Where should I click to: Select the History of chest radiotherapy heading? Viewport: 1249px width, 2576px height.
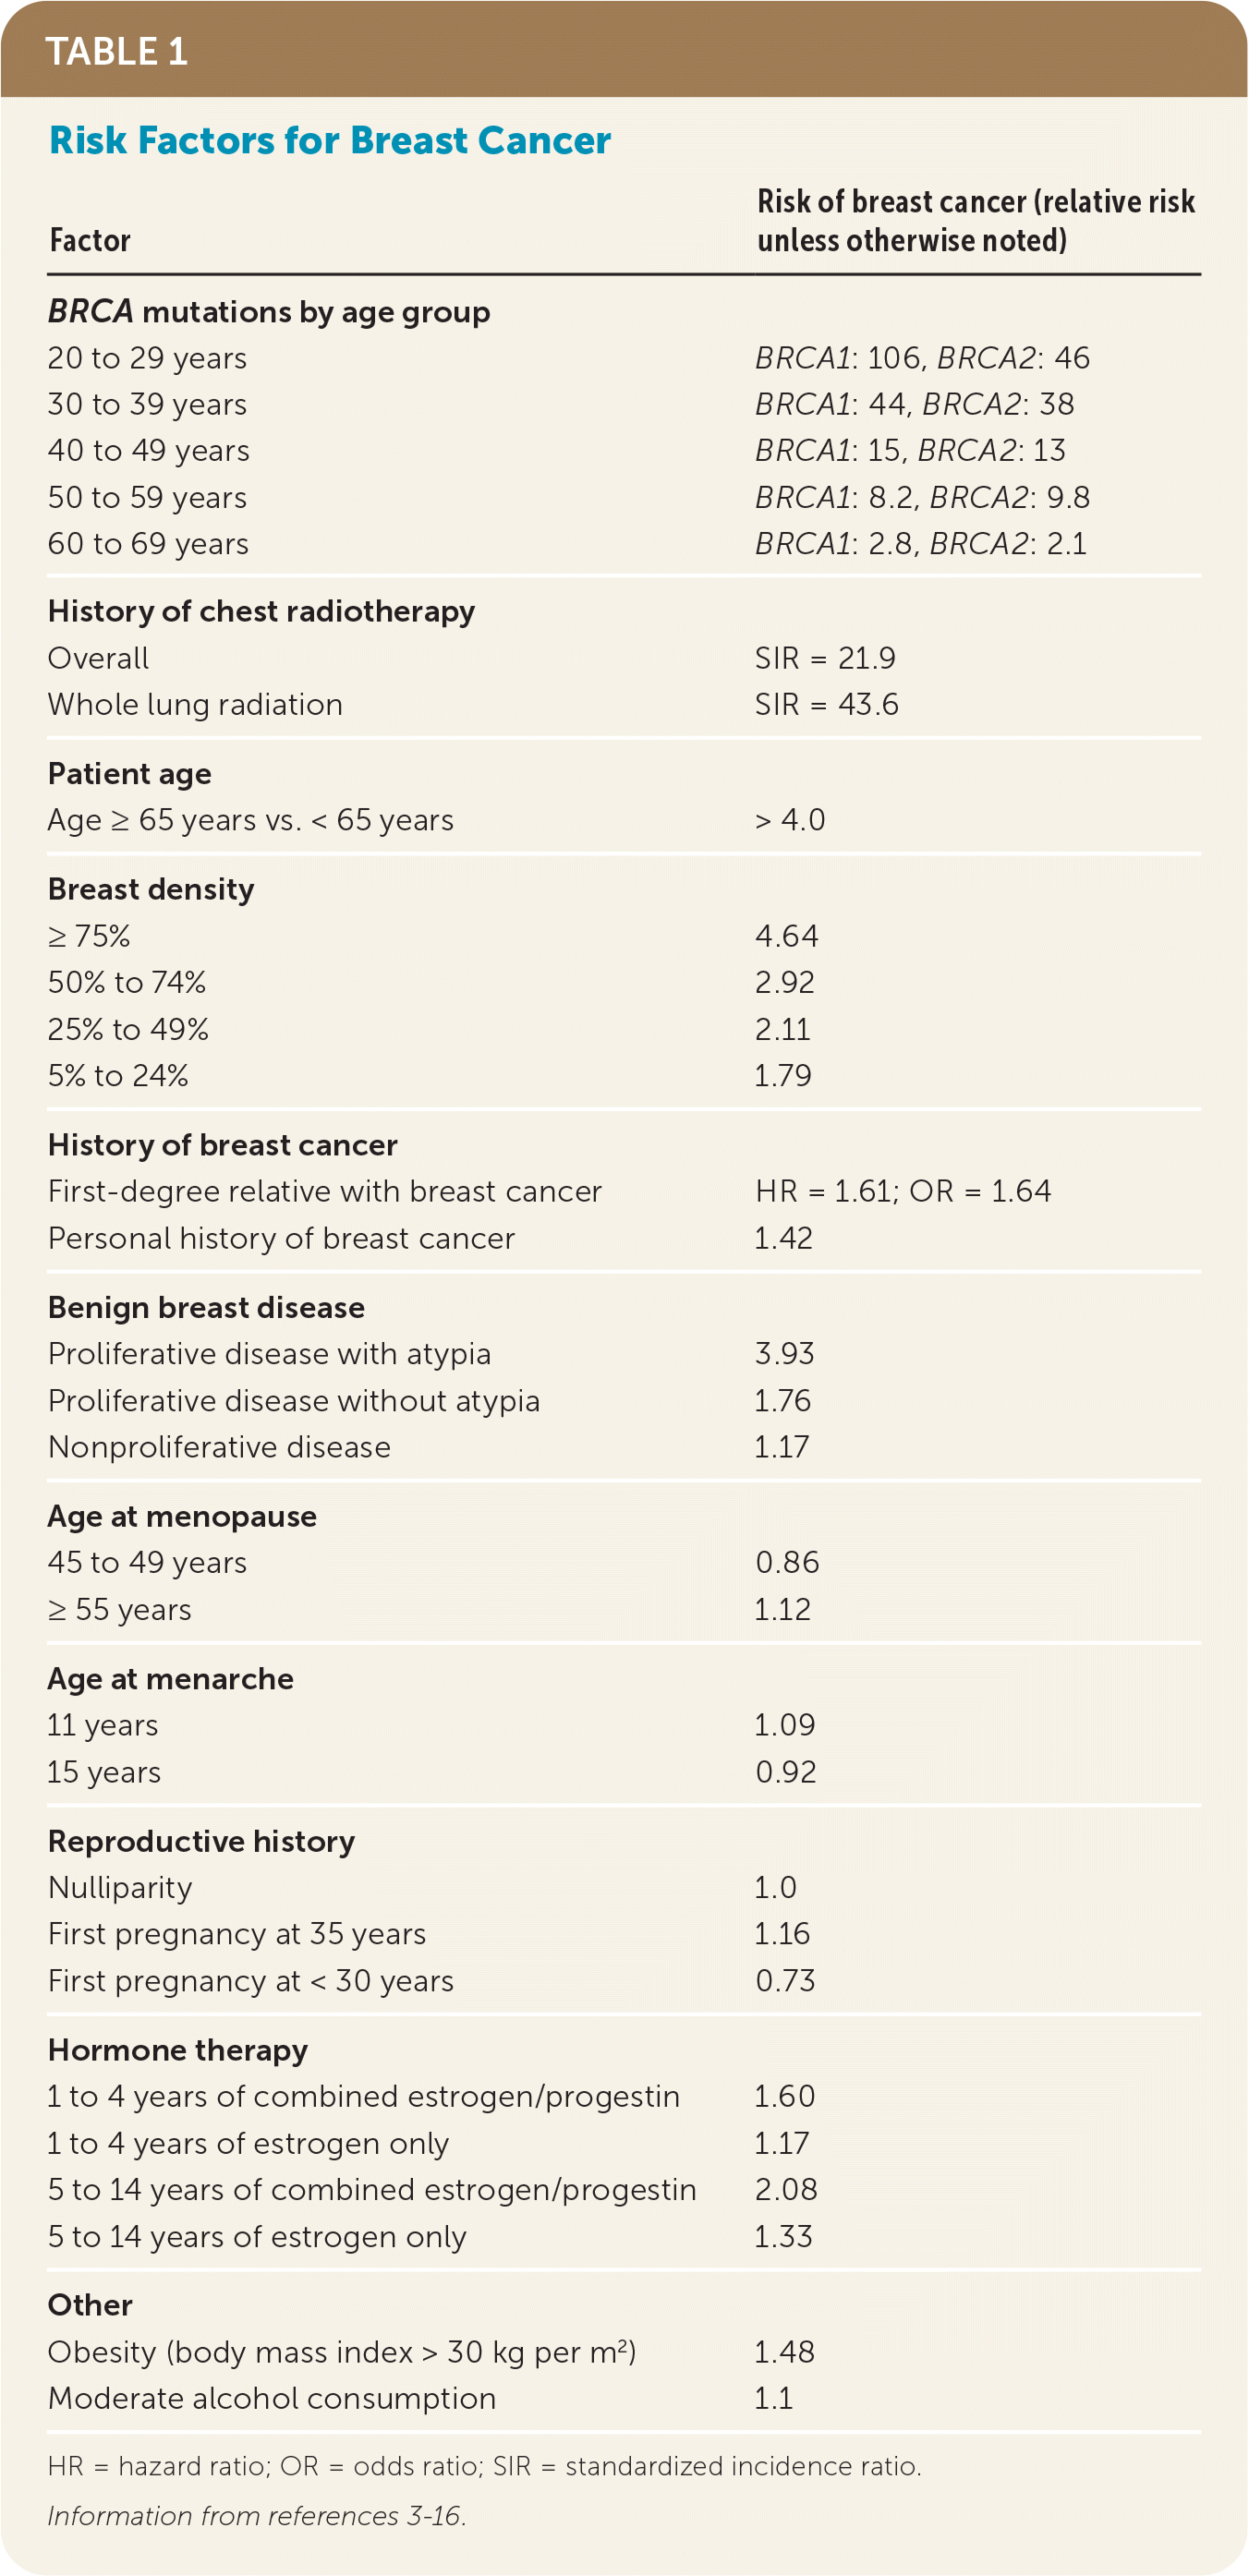click(261, 612)
